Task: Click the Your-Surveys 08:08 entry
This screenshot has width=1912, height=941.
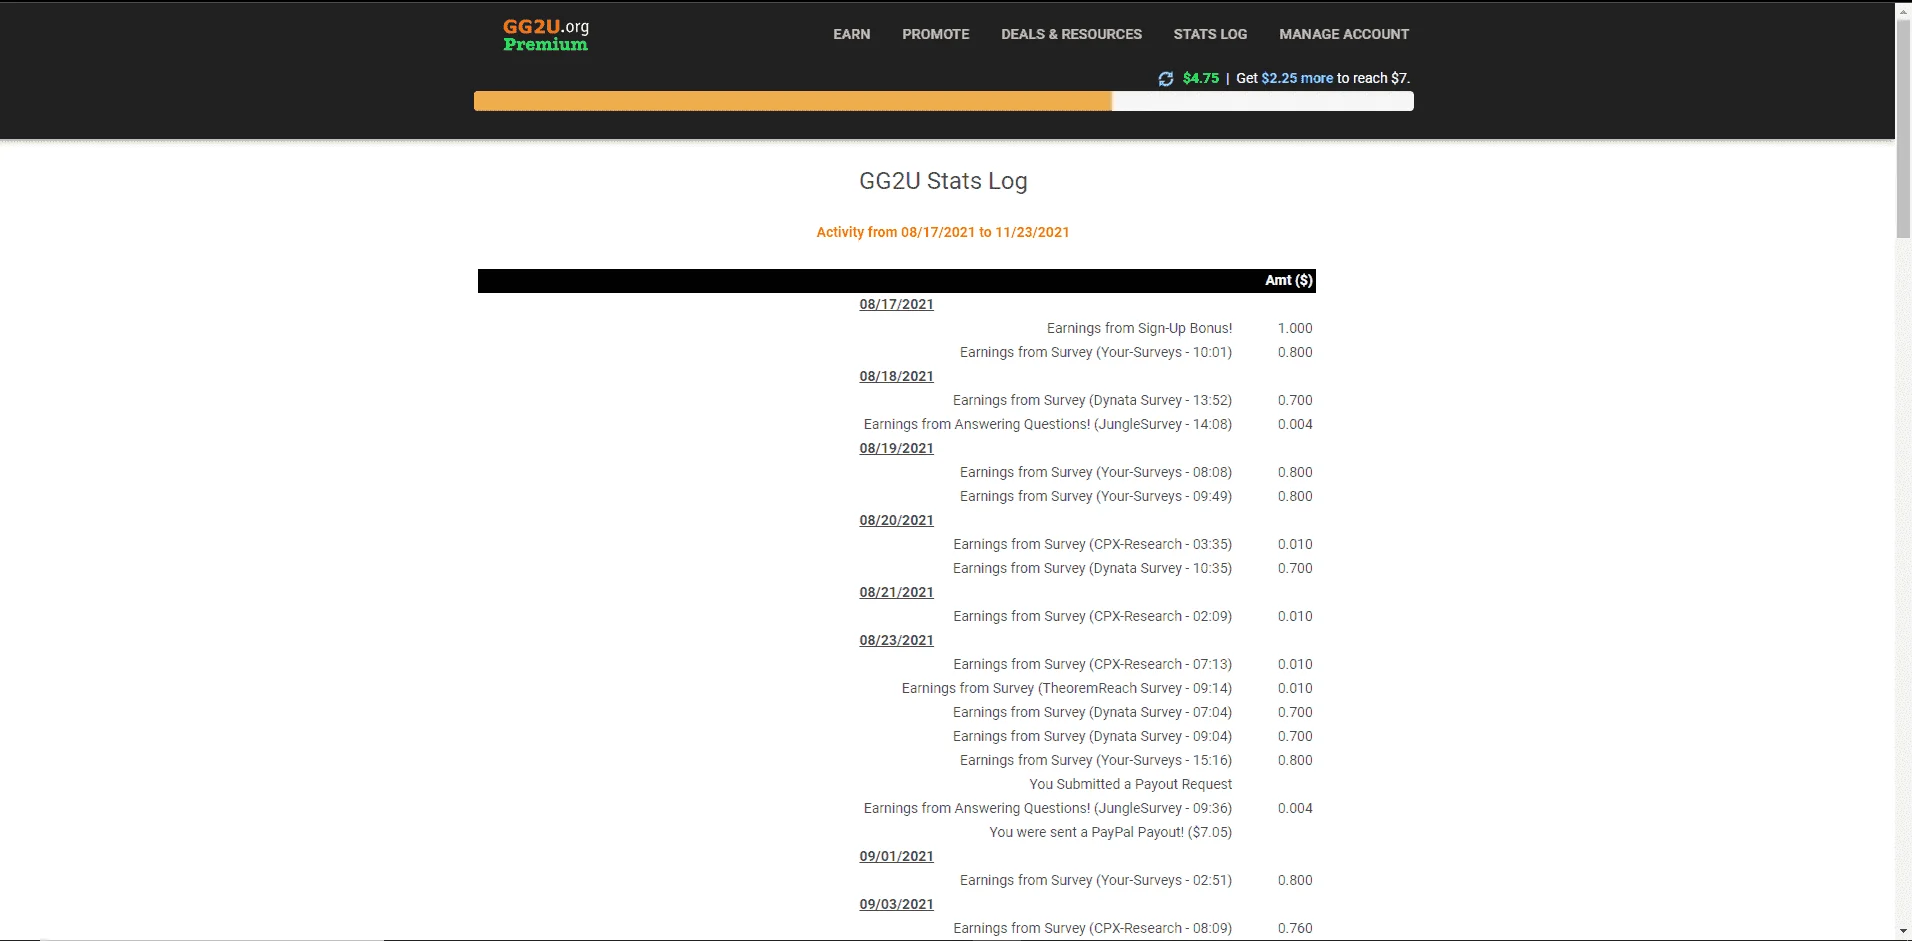Action: coord(1096,472)
